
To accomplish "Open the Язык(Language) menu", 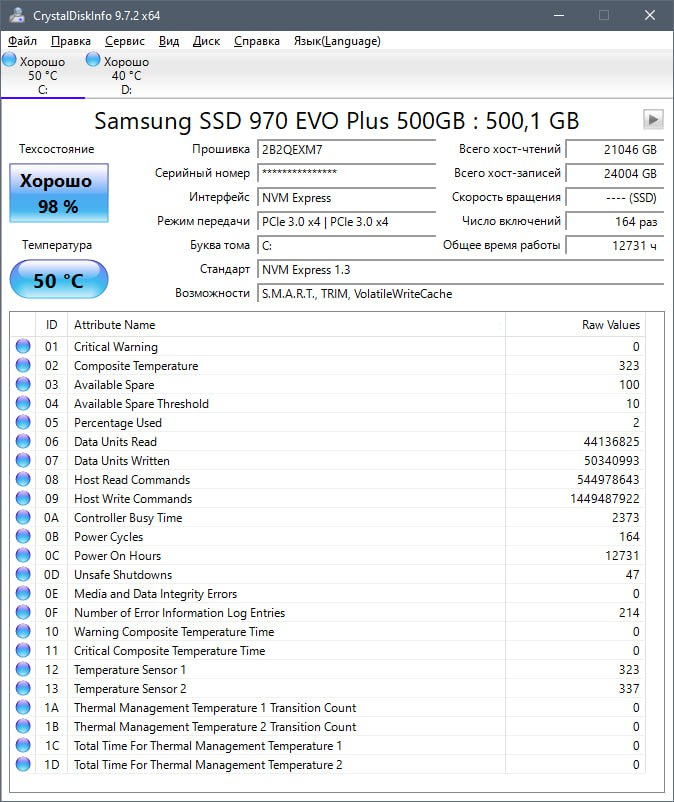I will click(x=337, y=41).
